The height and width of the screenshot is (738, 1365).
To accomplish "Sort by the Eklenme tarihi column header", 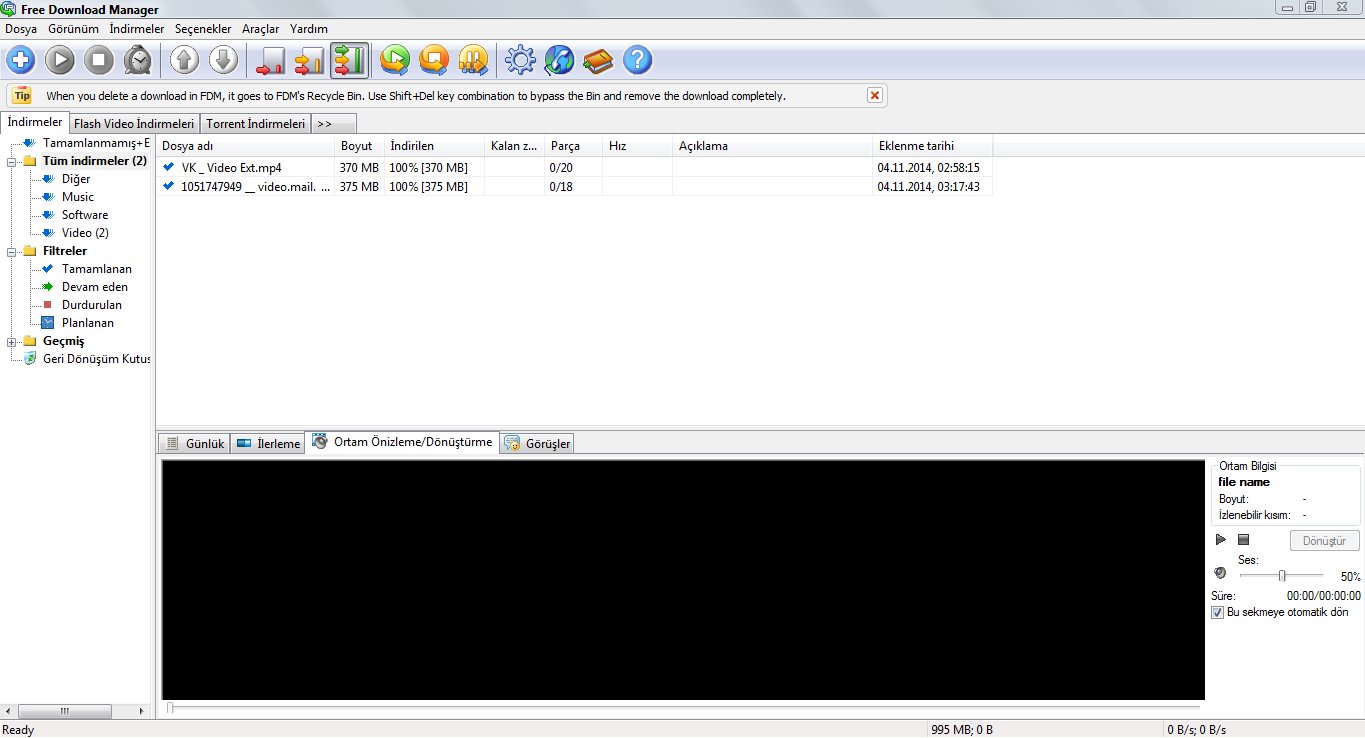I will point(932,146).
